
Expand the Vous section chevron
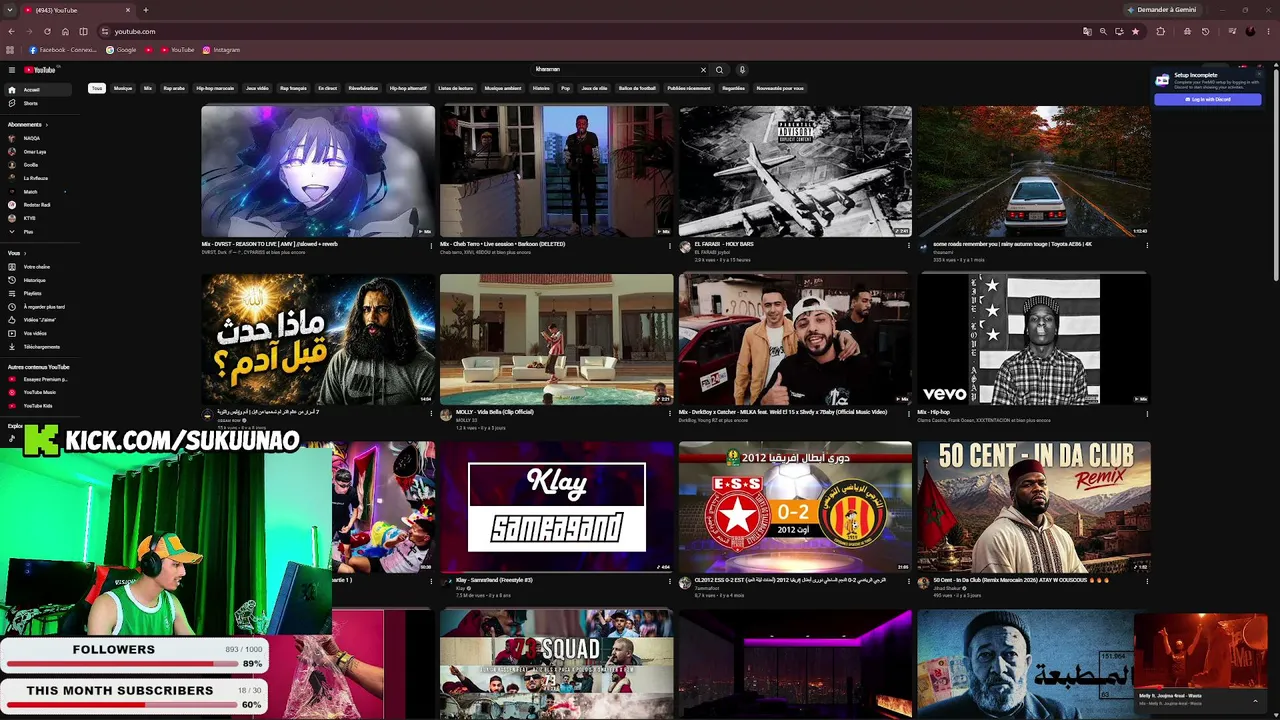pyautogui.click(x=25, y=253)
